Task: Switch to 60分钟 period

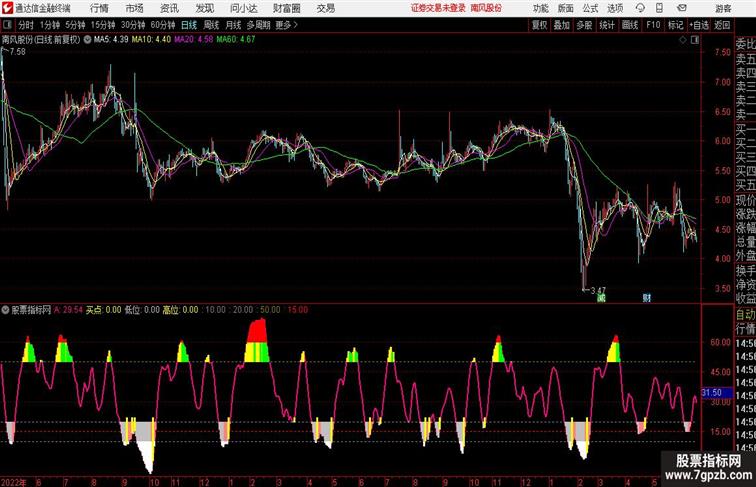Action: coord(162,25)
